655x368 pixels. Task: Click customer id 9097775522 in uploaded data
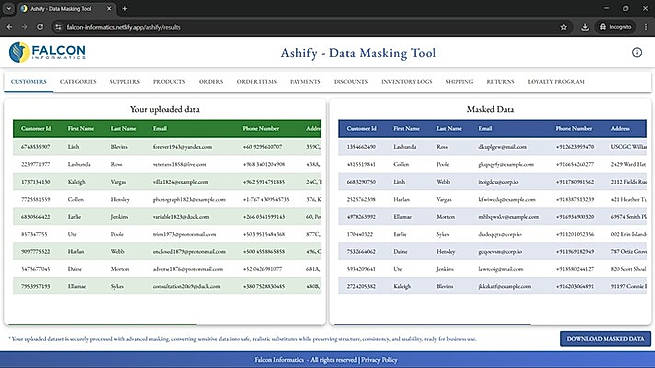click(36, 251)
